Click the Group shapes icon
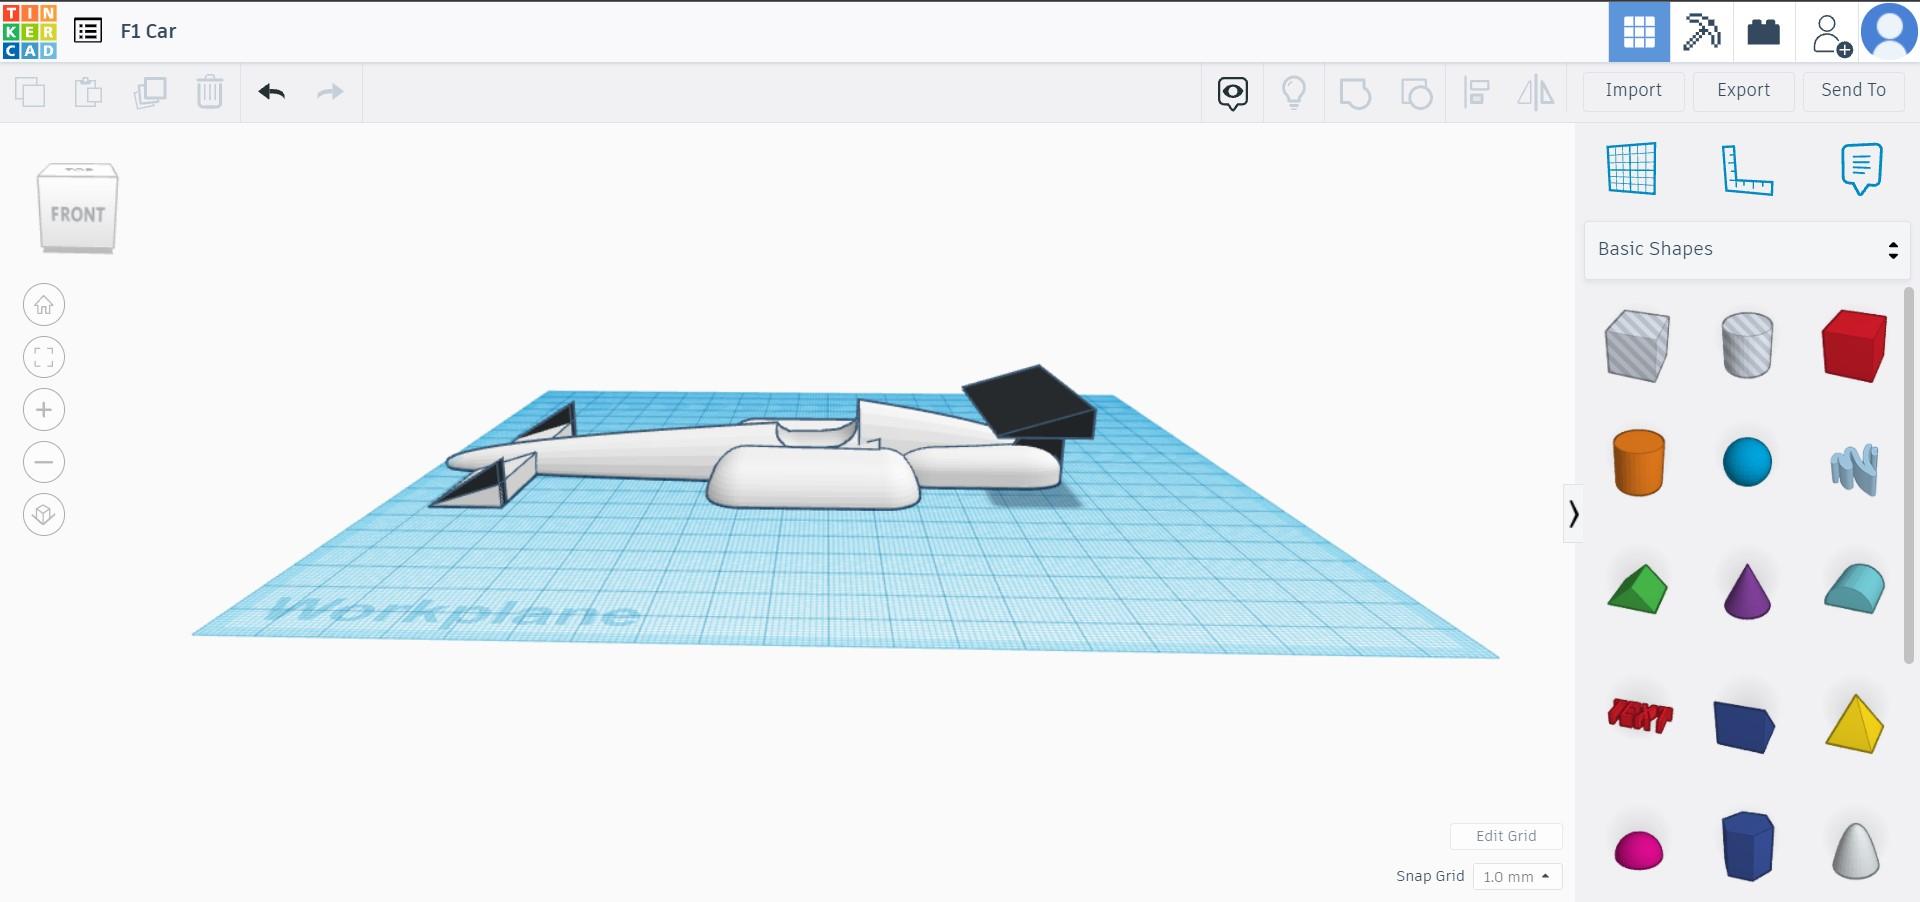1920x902 pixels. [1355, 93]
